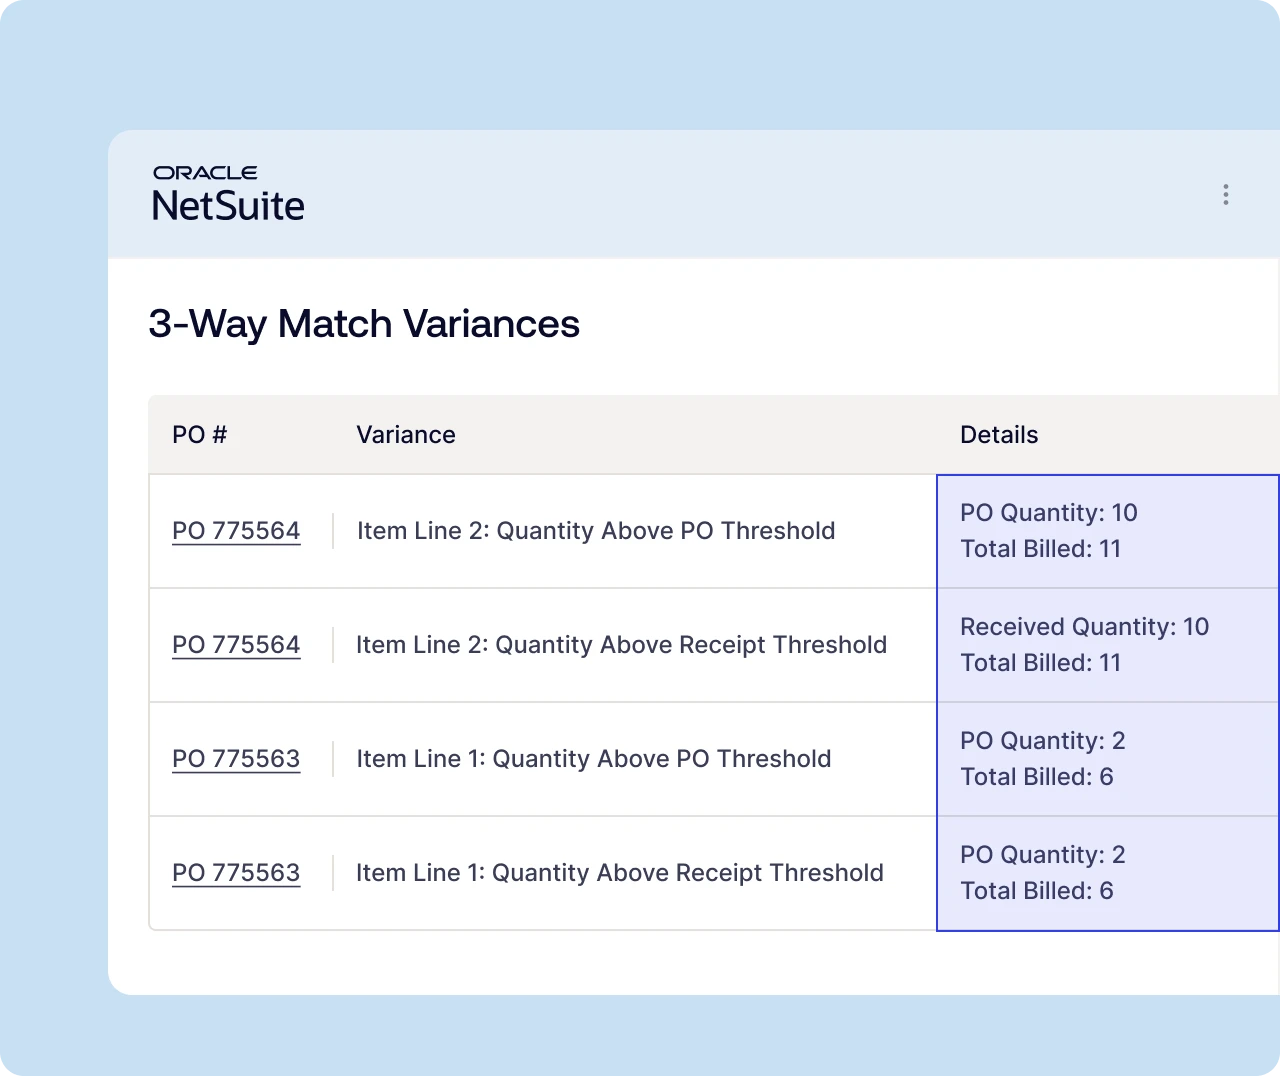
Task: Open the three-dot options menu
Action: pos(1225,195)
